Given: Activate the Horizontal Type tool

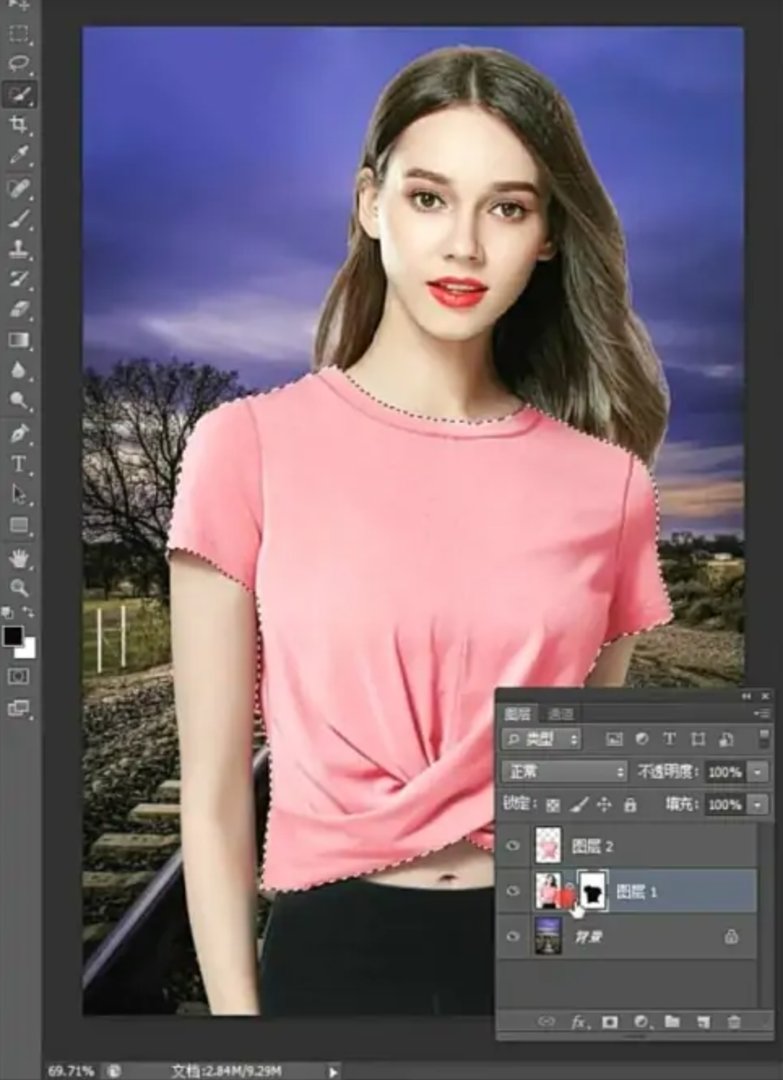Looking at the screenshot, I should [x=18, y=464].
